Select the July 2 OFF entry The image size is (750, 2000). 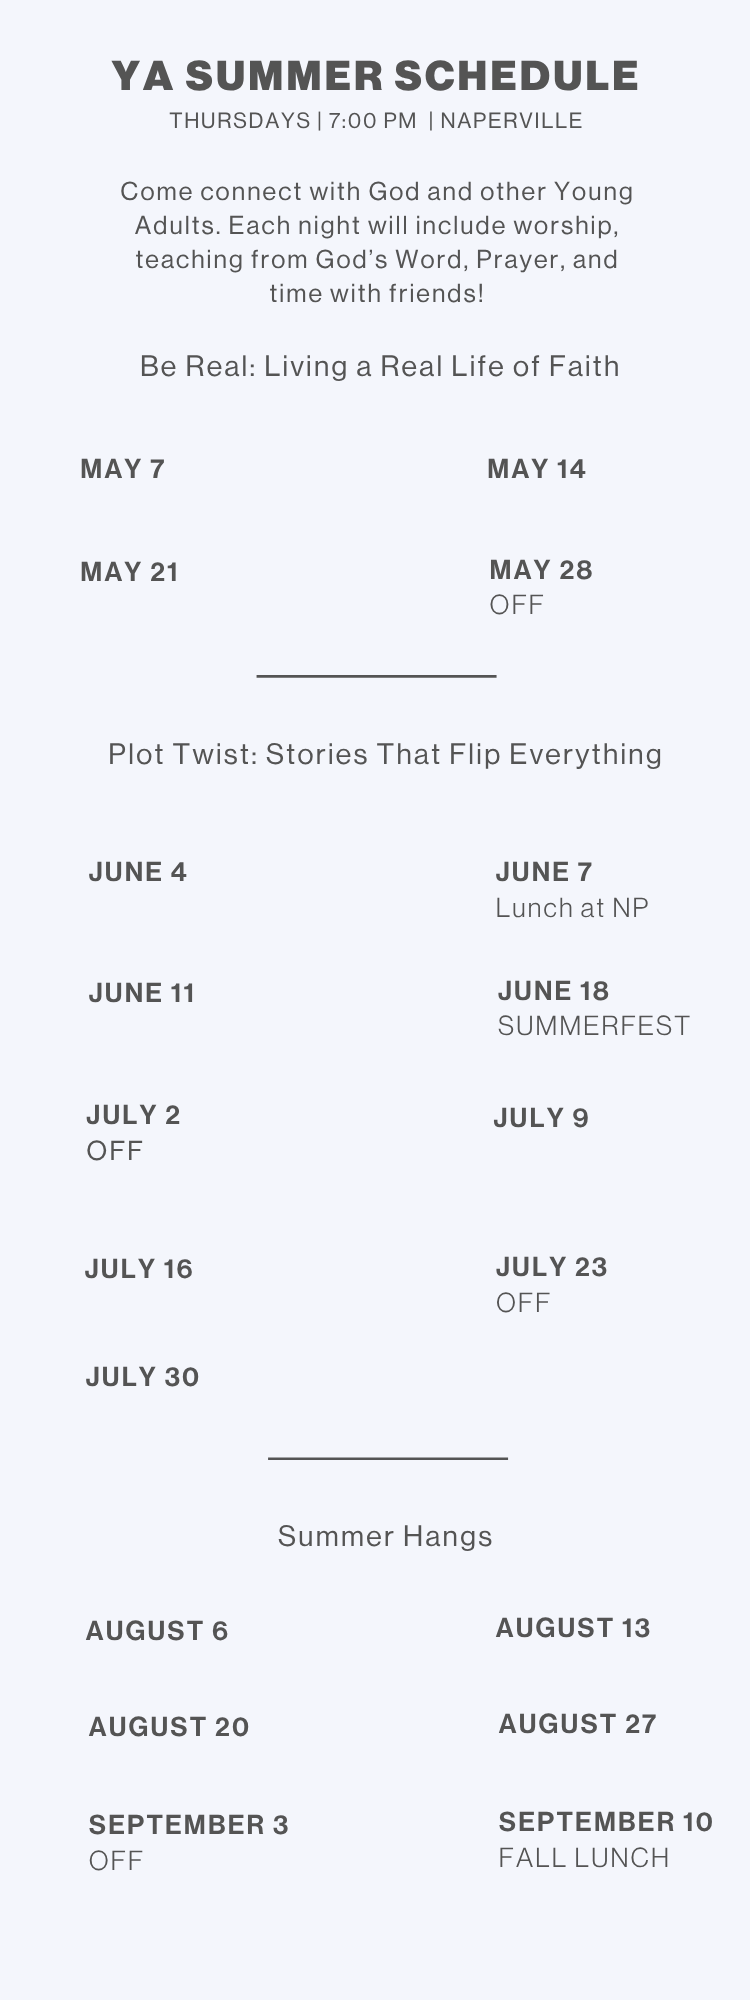[x=133, y=1132]
